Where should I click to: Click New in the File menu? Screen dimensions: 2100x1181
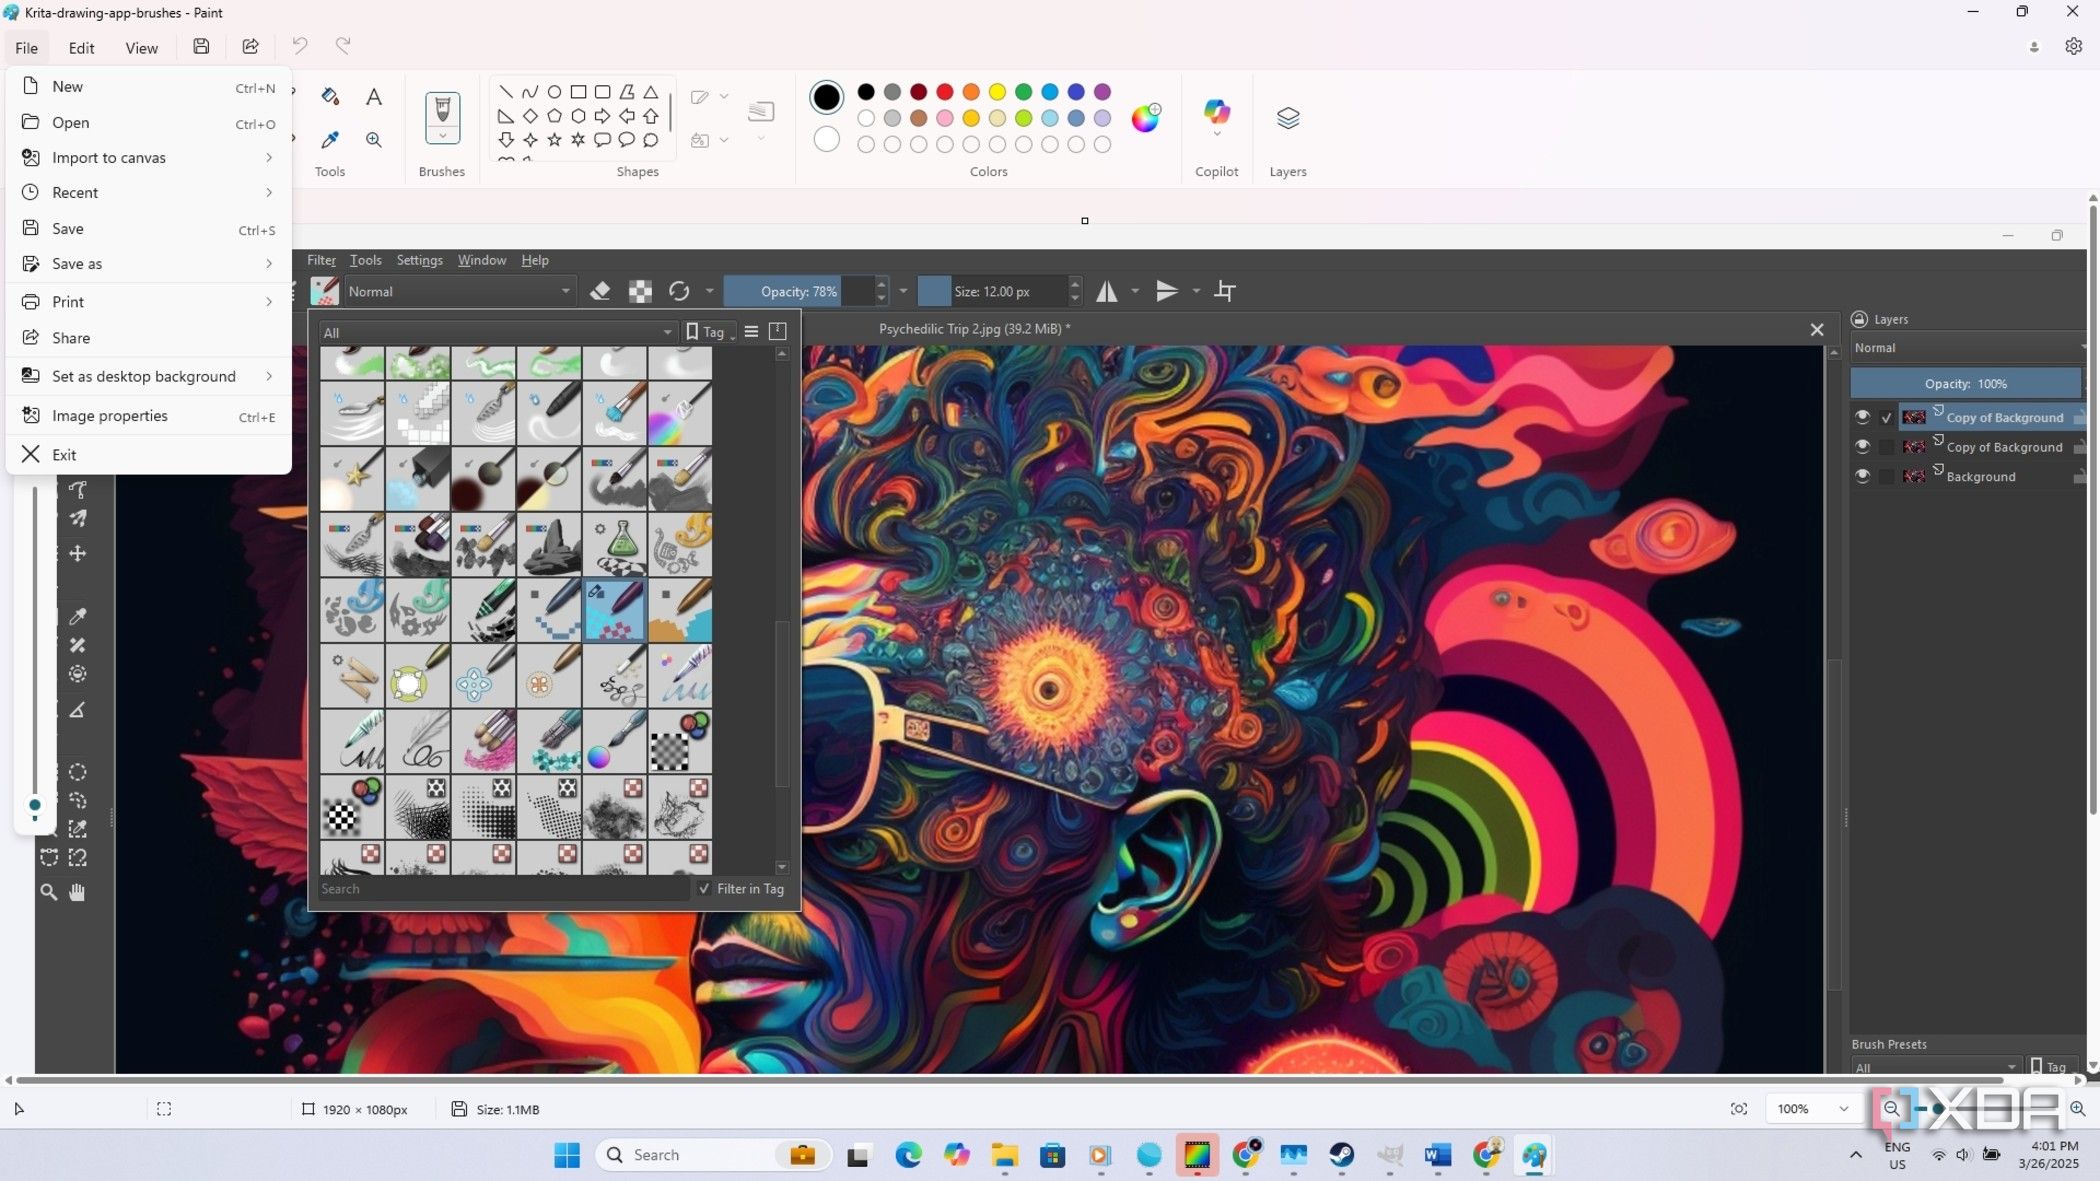[148, 87]
